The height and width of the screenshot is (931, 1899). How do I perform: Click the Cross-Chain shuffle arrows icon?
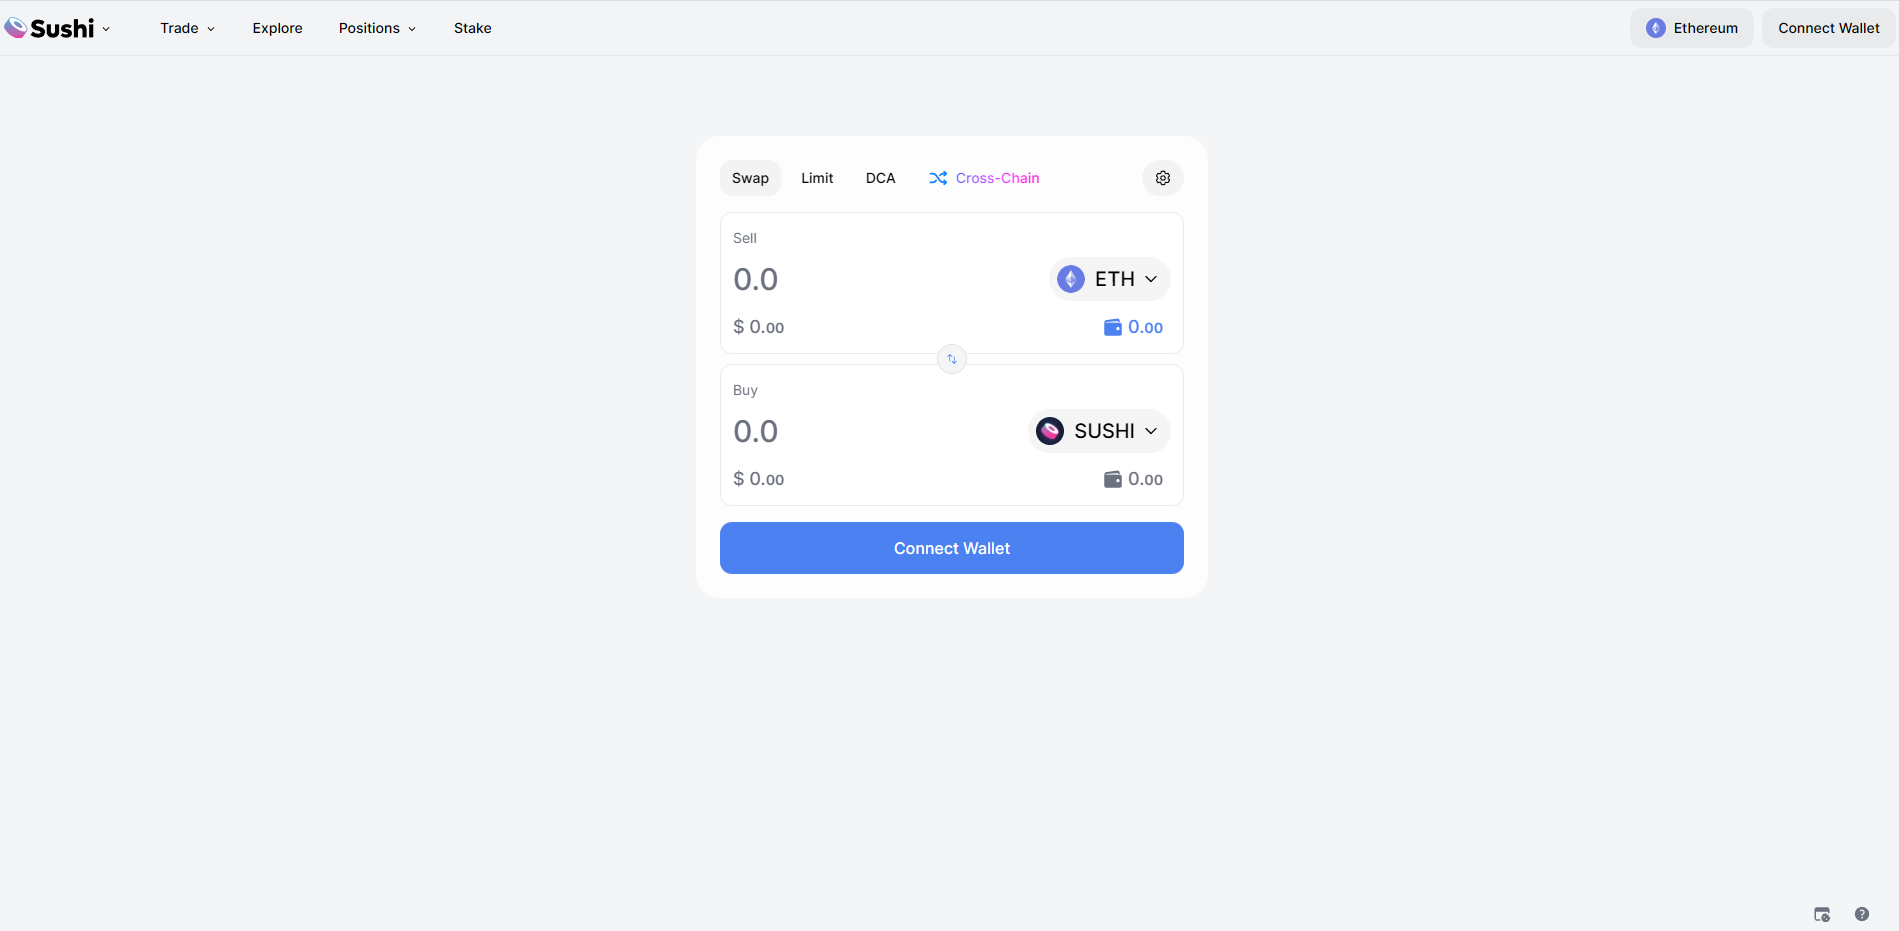[938, 178]
